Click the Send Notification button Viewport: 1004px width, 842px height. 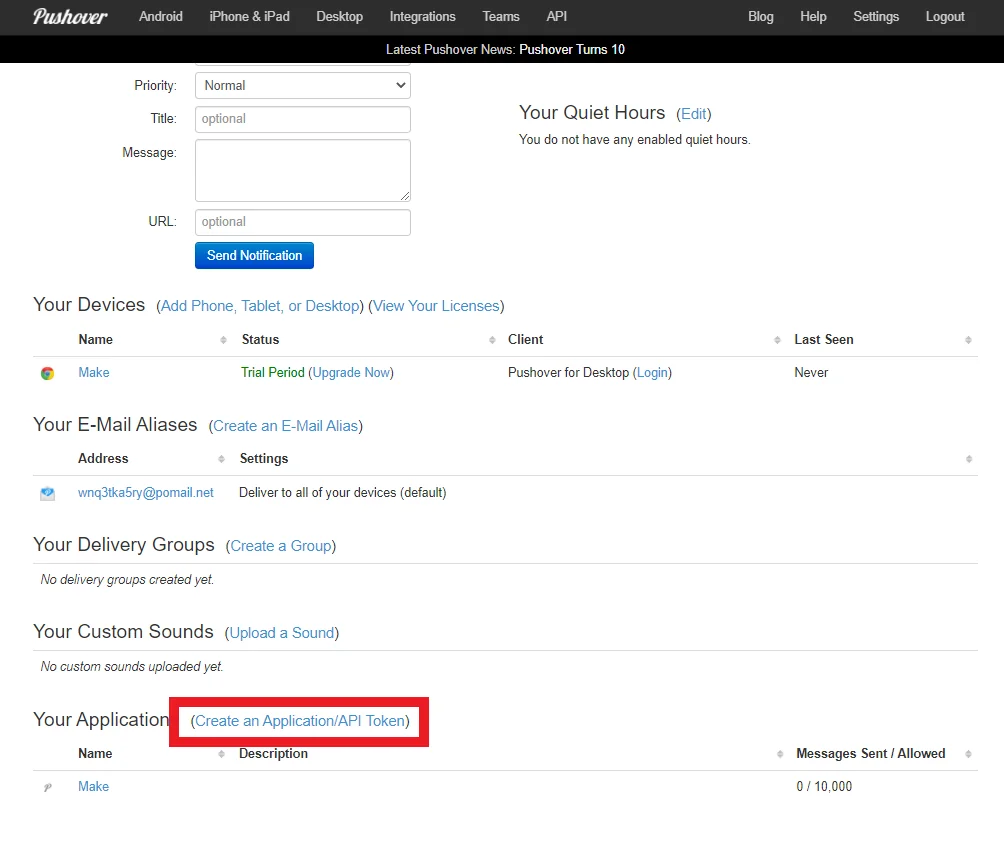[254, 255]
